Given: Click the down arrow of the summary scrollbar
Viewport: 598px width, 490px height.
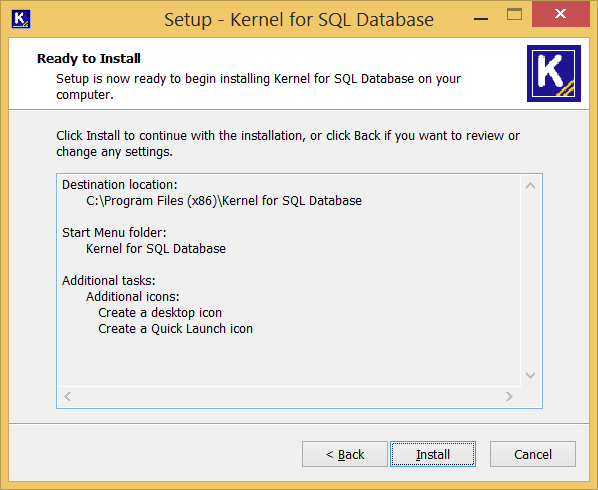Looking at the screenshot, I should [x=530, y=375].
